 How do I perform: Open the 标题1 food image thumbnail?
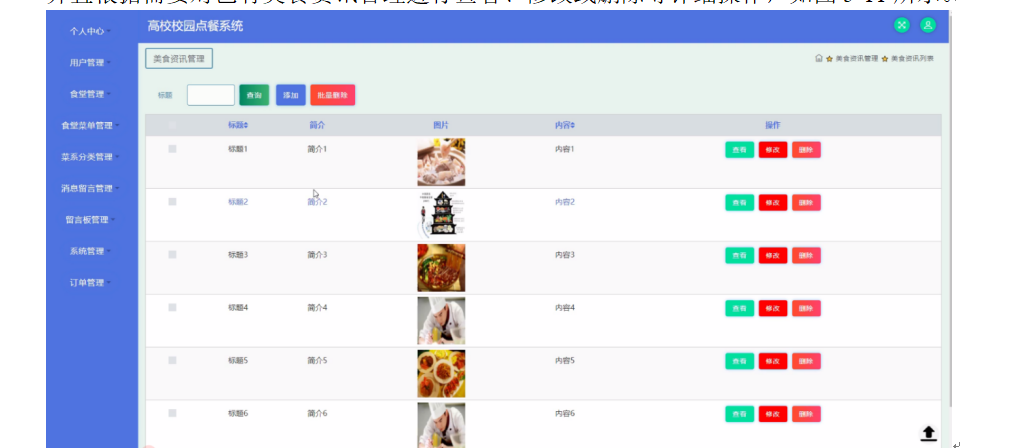pyautogui.click(x=441, y=162)
